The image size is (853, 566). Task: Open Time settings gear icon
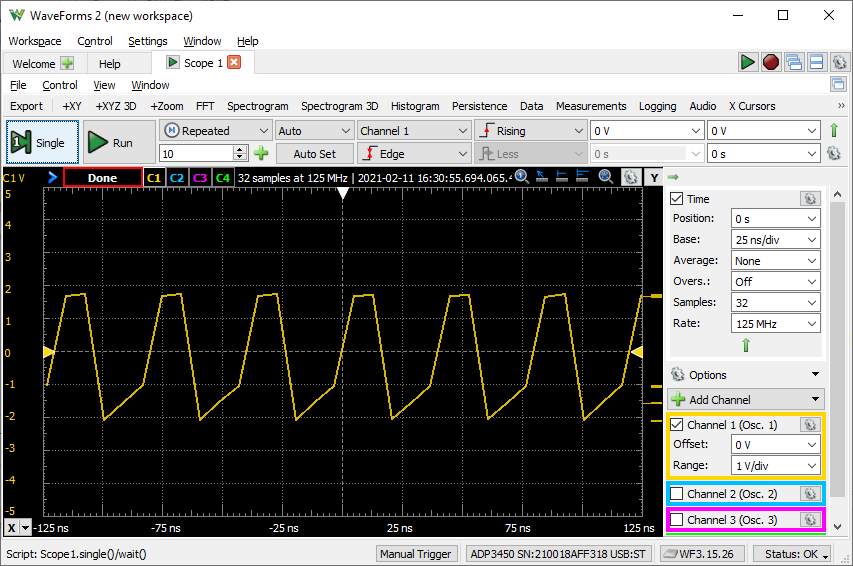tap(810, 199)
